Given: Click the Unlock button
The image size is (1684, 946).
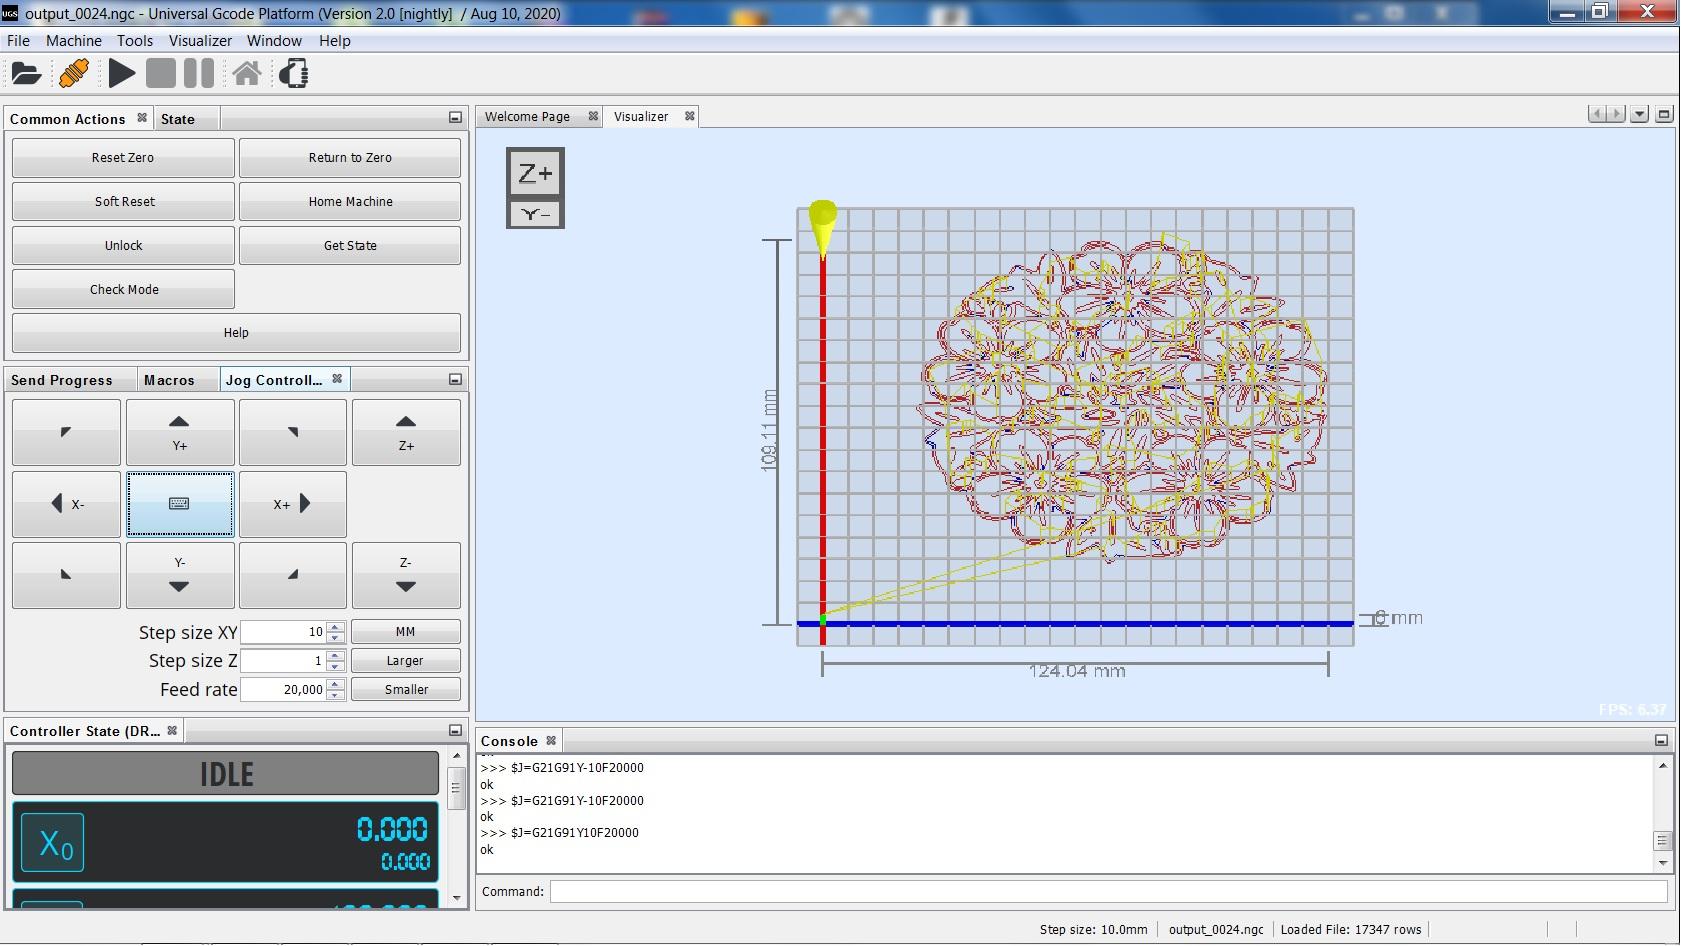Looking at the screenshot, I should 123,246.
